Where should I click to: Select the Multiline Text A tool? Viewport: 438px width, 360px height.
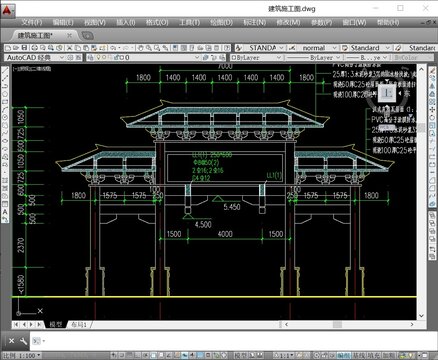point(5,211)
